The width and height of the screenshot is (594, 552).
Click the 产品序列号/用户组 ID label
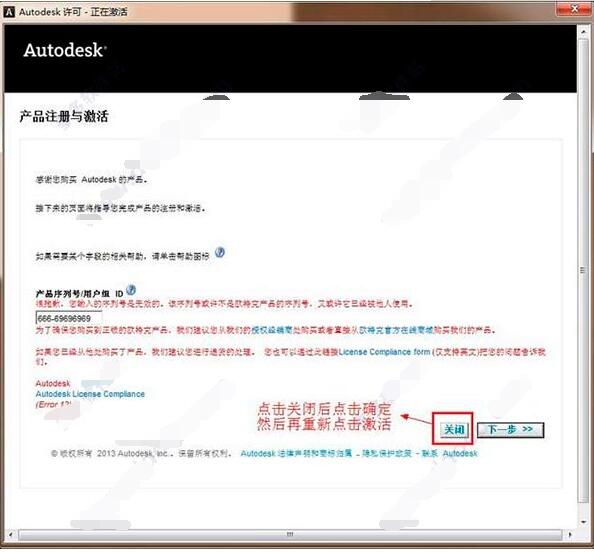point(80,294)
